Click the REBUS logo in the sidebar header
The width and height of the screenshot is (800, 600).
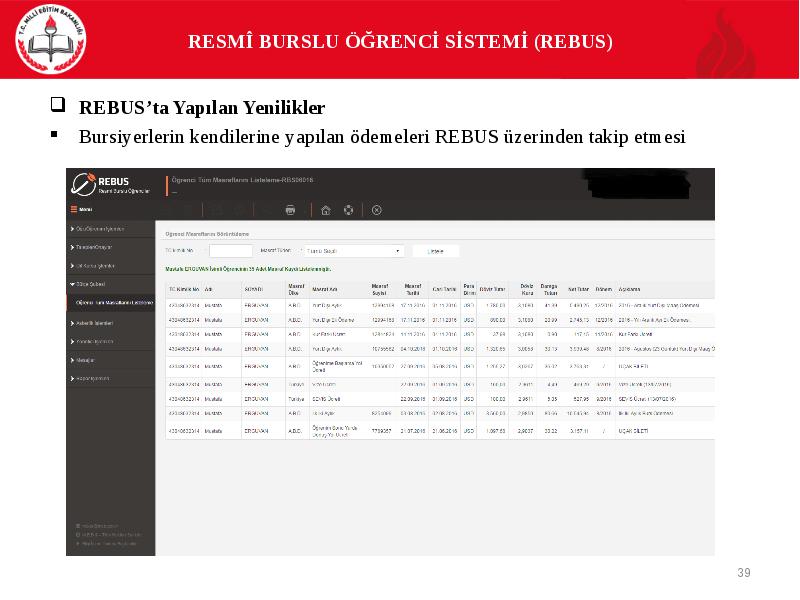[x=110, y=185]
